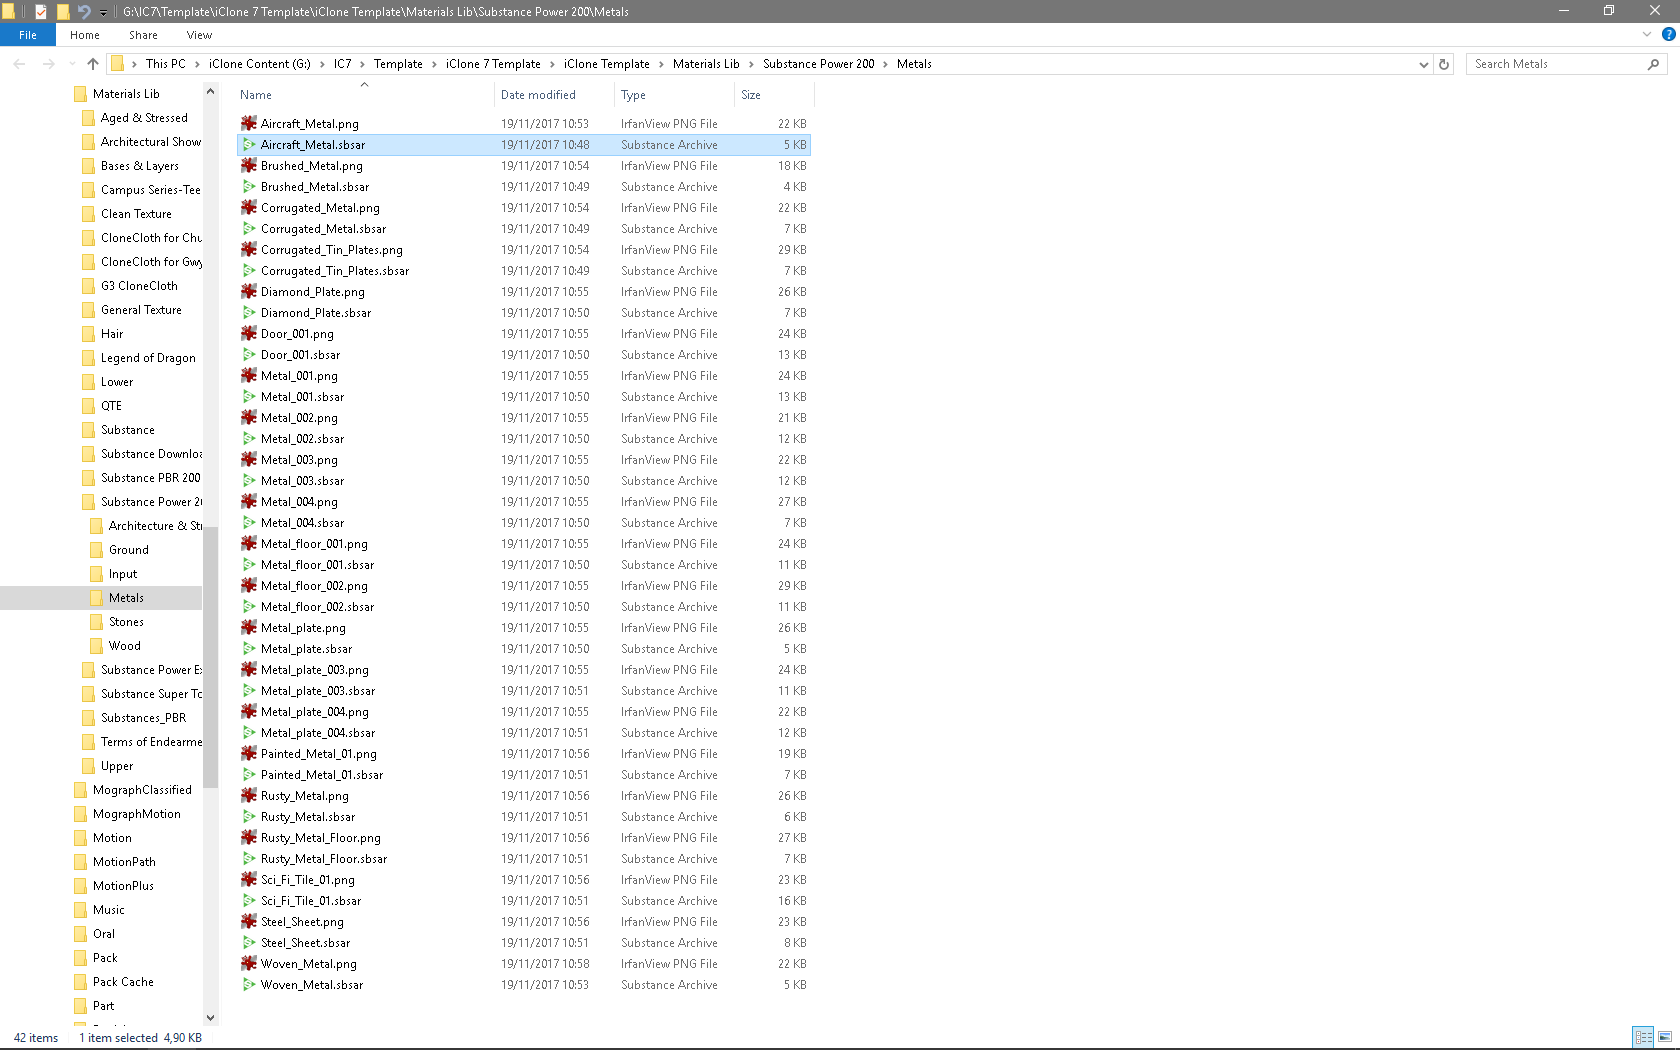The width and height of the screenshot is (1680, 1050).
Task: Click the PNG icon of Aircraft_Metal.png
Action: pyautogui.click(x=249, y=123)
